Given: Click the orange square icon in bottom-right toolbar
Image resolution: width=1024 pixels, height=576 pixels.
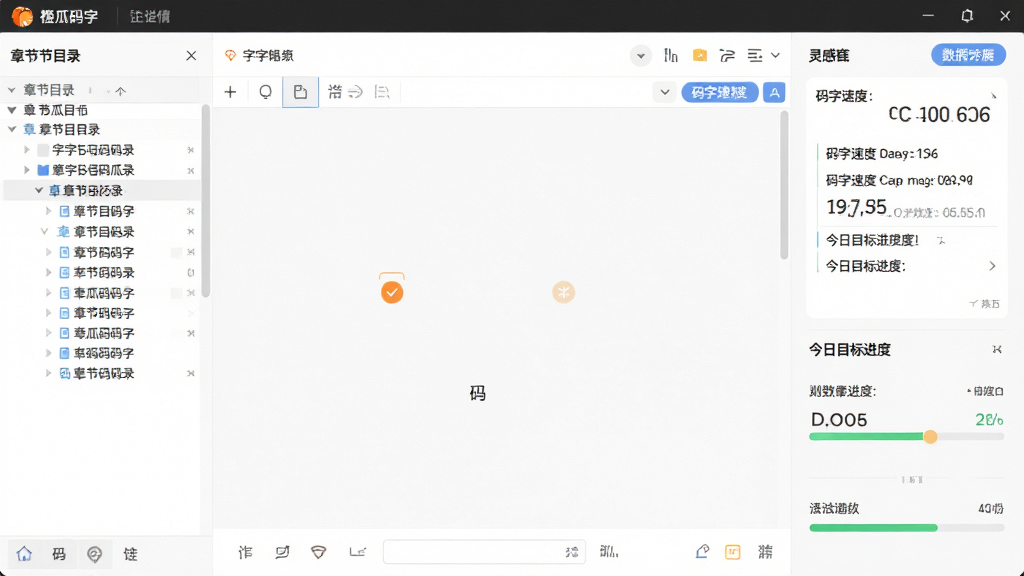Looking at the screenshot, I should (733, 552).
